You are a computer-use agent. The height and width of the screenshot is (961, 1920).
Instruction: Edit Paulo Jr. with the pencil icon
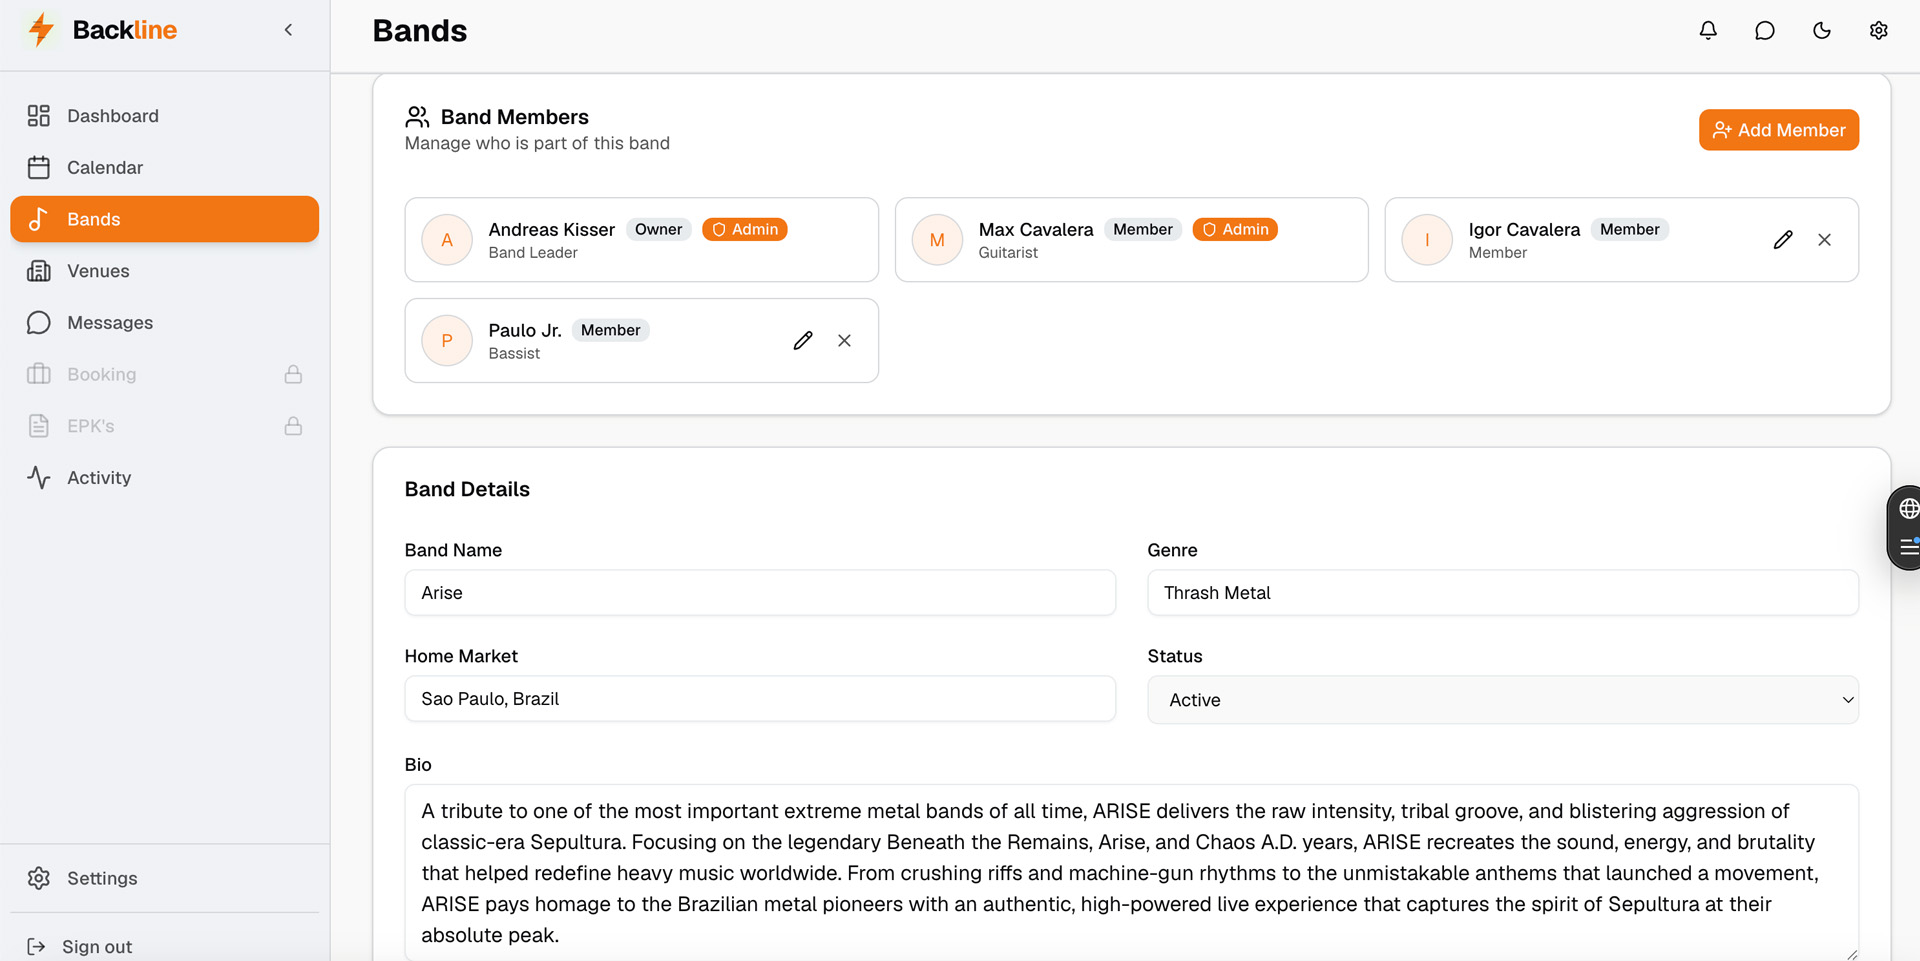coord(803,341)
